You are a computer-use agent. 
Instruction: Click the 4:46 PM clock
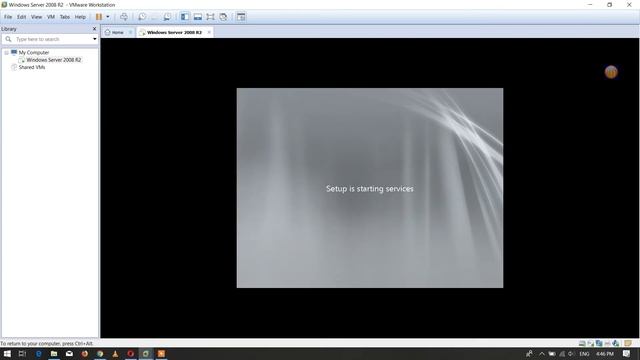click(605, 354)
